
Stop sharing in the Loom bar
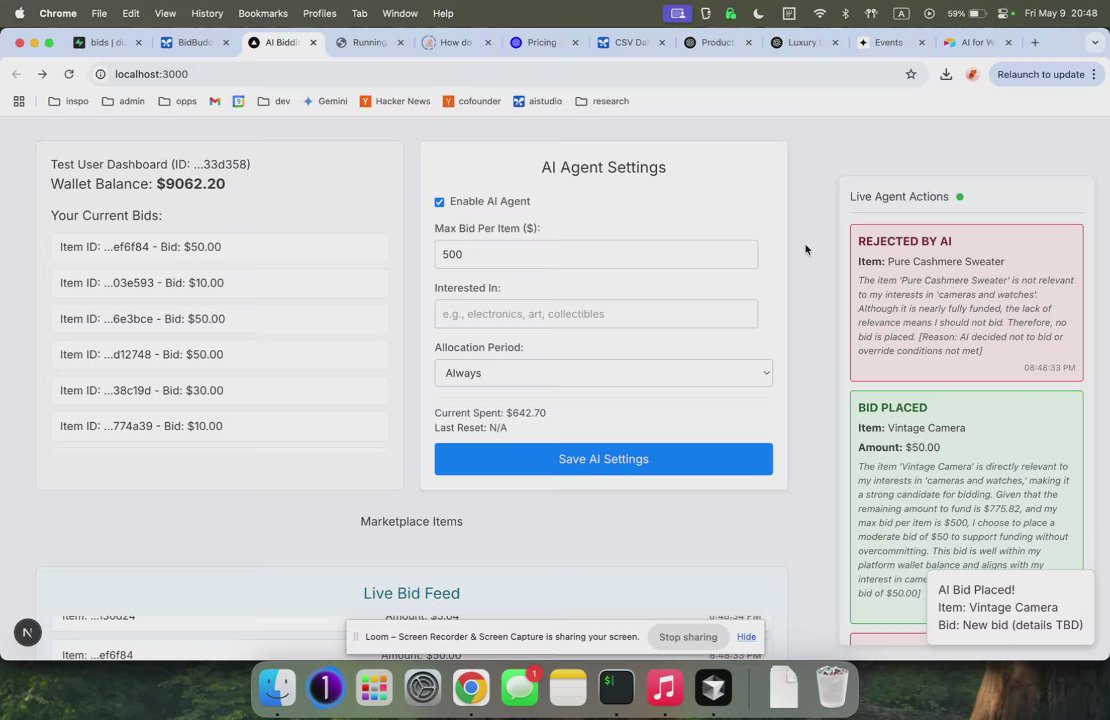[x=687, y=636]
